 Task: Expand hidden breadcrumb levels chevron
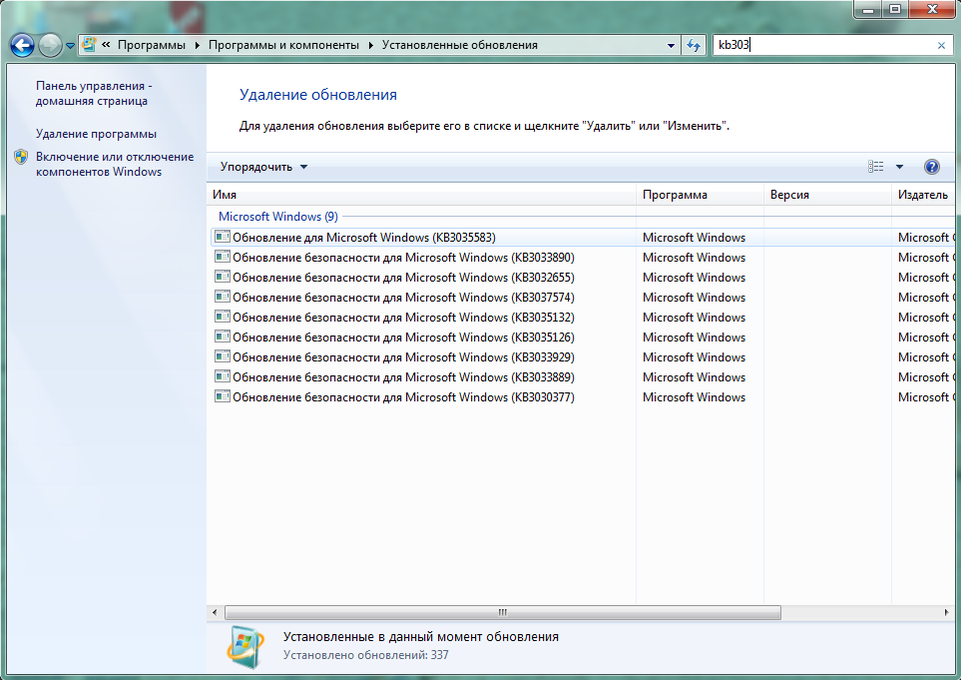pos(106,45)
